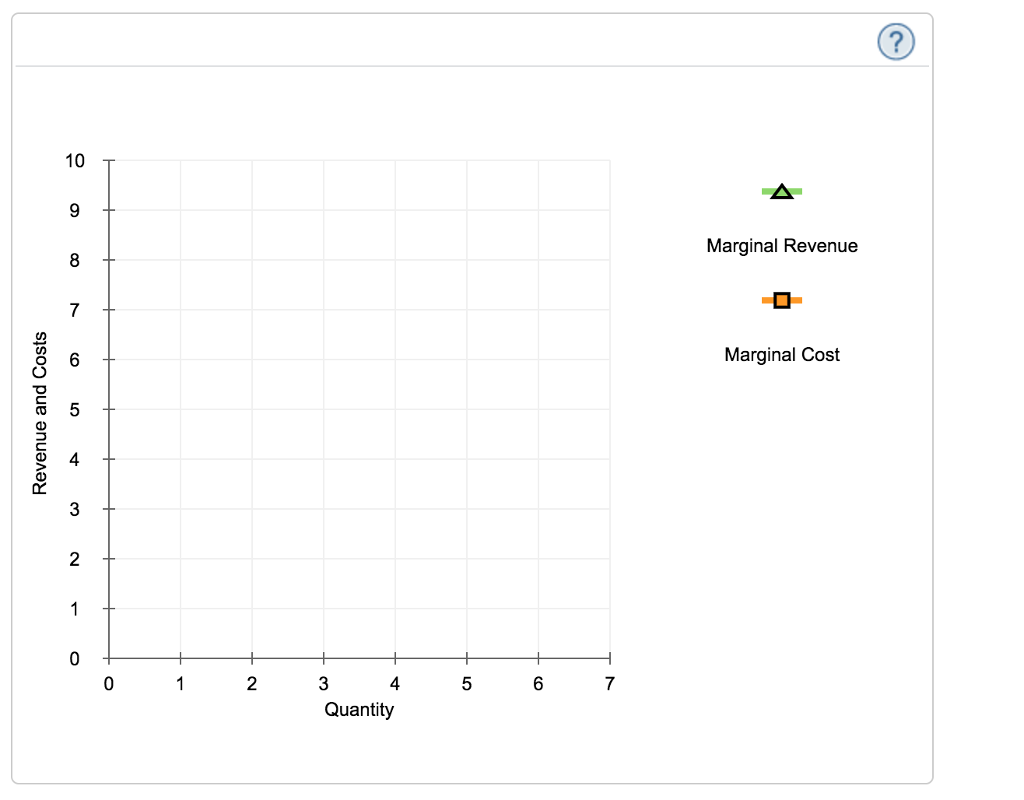Click the Marginal Revenue legend label
This screenshot has width=1024, height=800.
click(782, 246)
